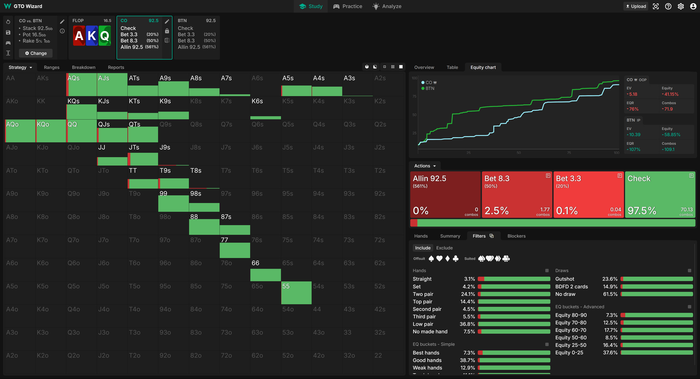
Task: Click the heart offsuit filter icon
Action: click(x=439, y=258)
